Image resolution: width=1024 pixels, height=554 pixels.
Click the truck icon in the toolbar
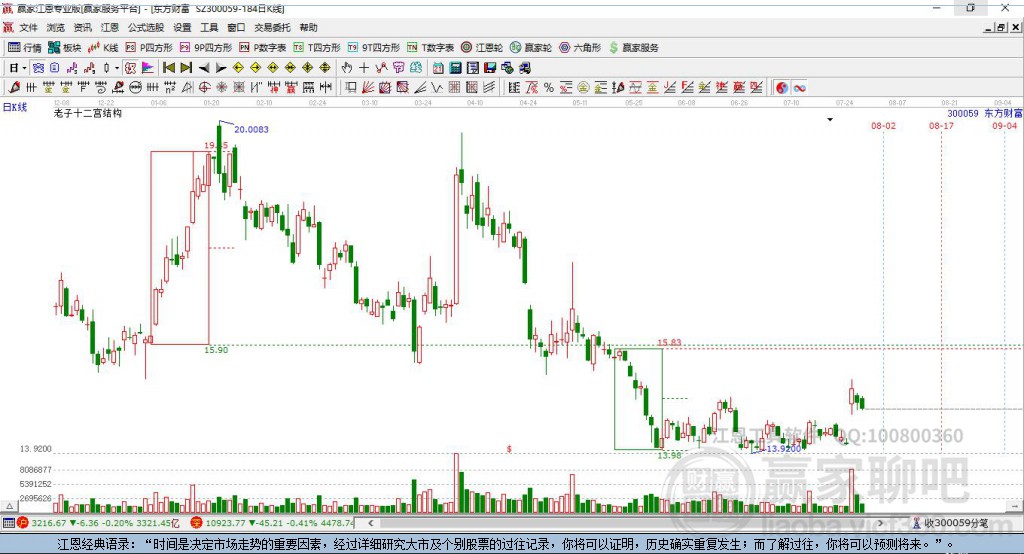coord(525,68)
